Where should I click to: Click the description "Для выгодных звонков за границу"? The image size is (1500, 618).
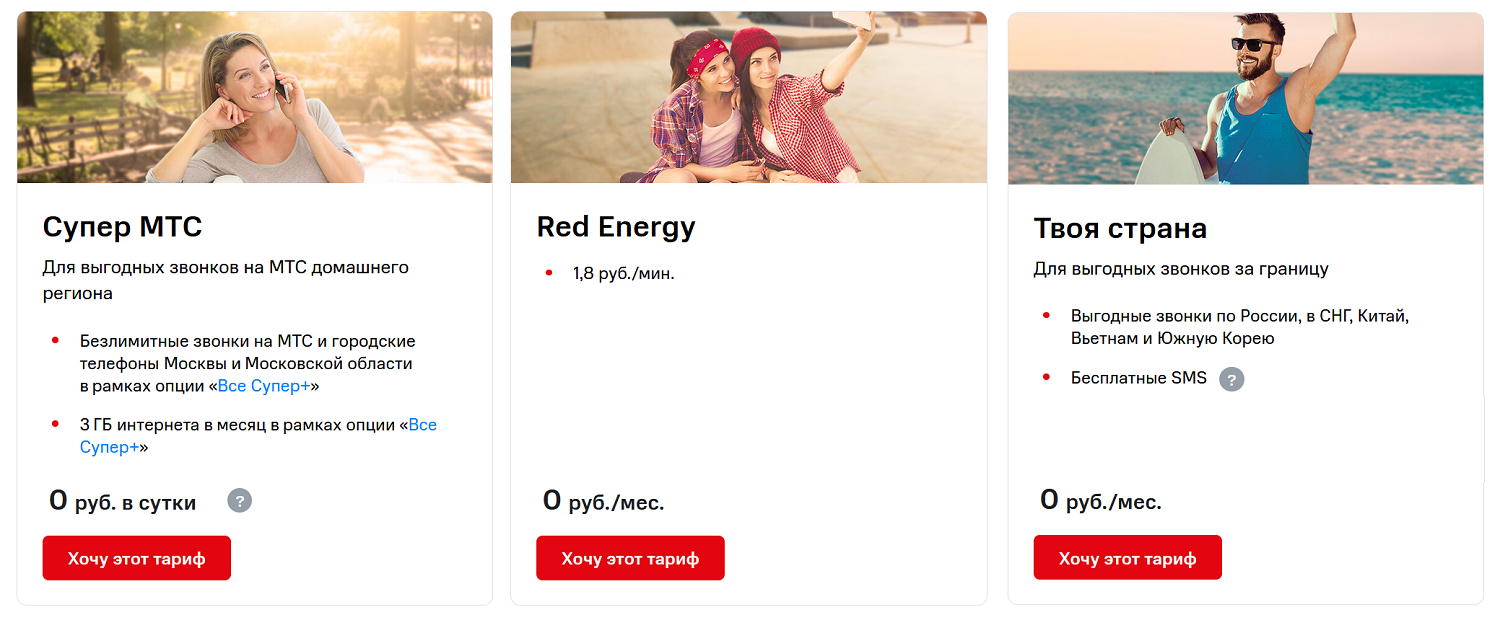tap(1181, 269)
